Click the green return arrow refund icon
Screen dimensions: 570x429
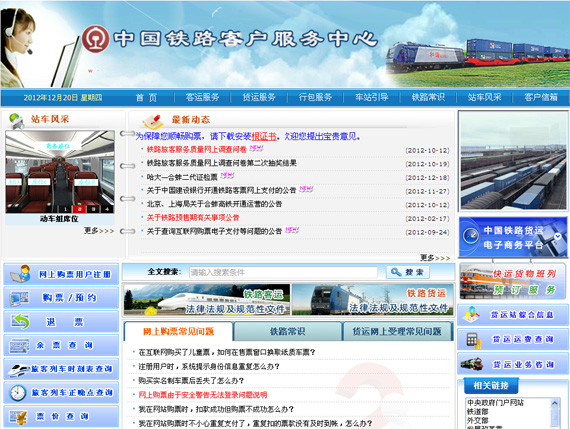(20, 321)
